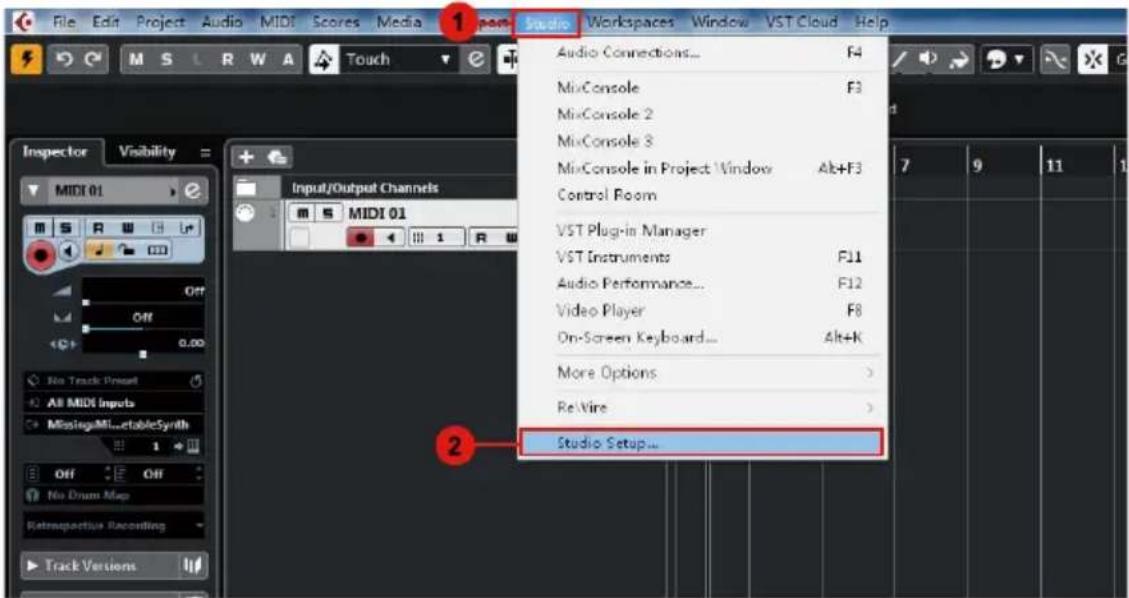Select the Line draw tool in the toolbar
1129x598 pixels.
[899, 60]
